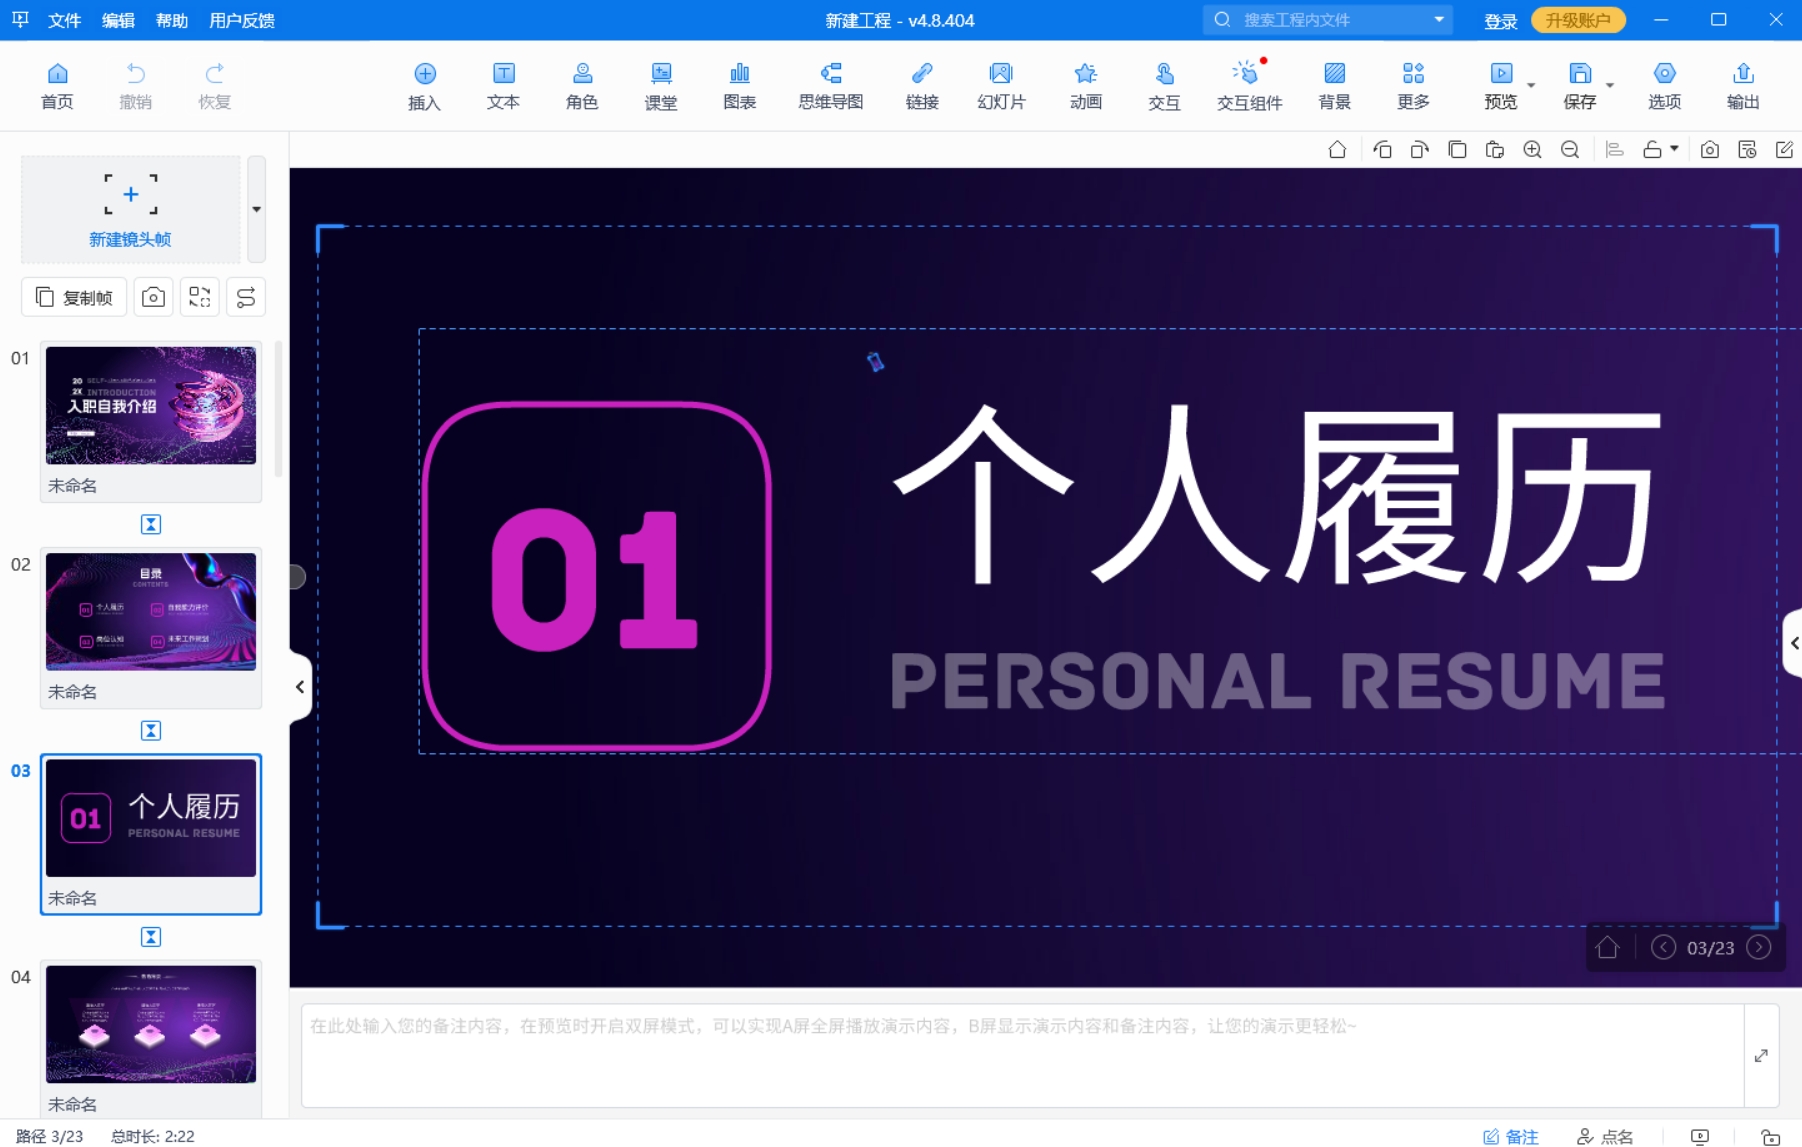Open the 角色 (Character) library
Image resolution: width=1802 pixels, height=1147 pixels.
click(582, 85)
